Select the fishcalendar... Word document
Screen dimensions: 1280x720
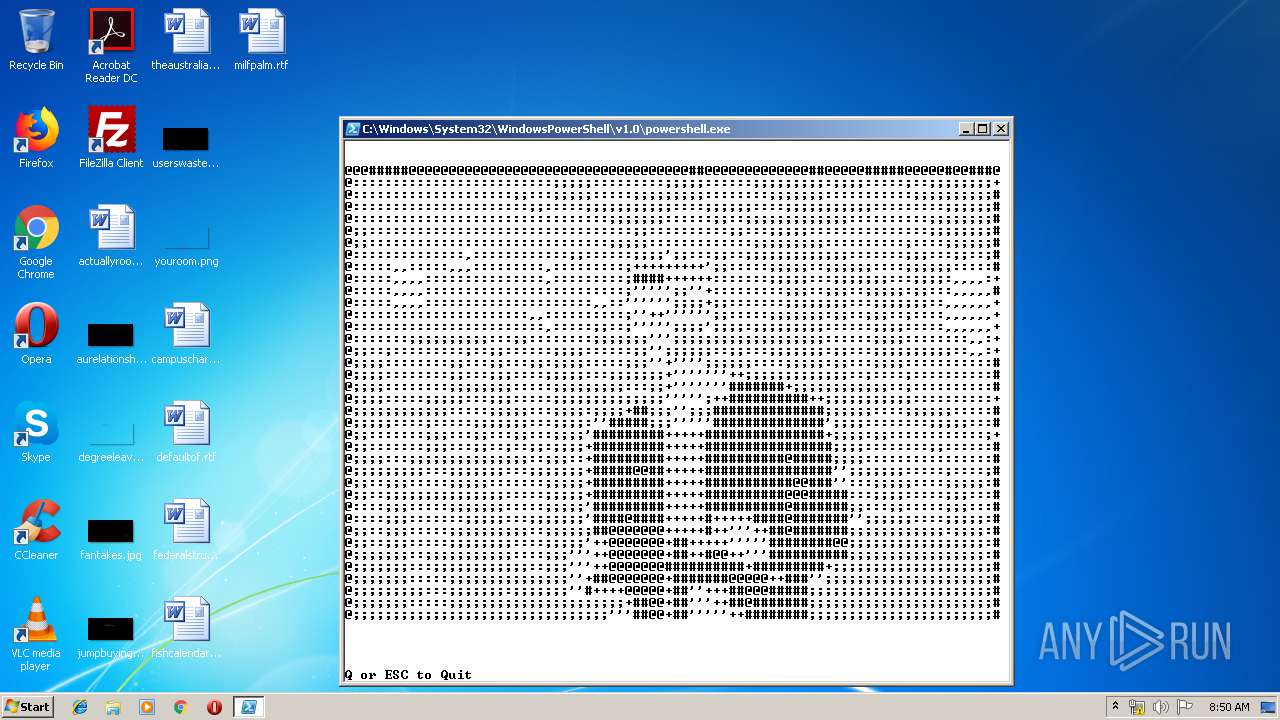click(x=186, y=628)
